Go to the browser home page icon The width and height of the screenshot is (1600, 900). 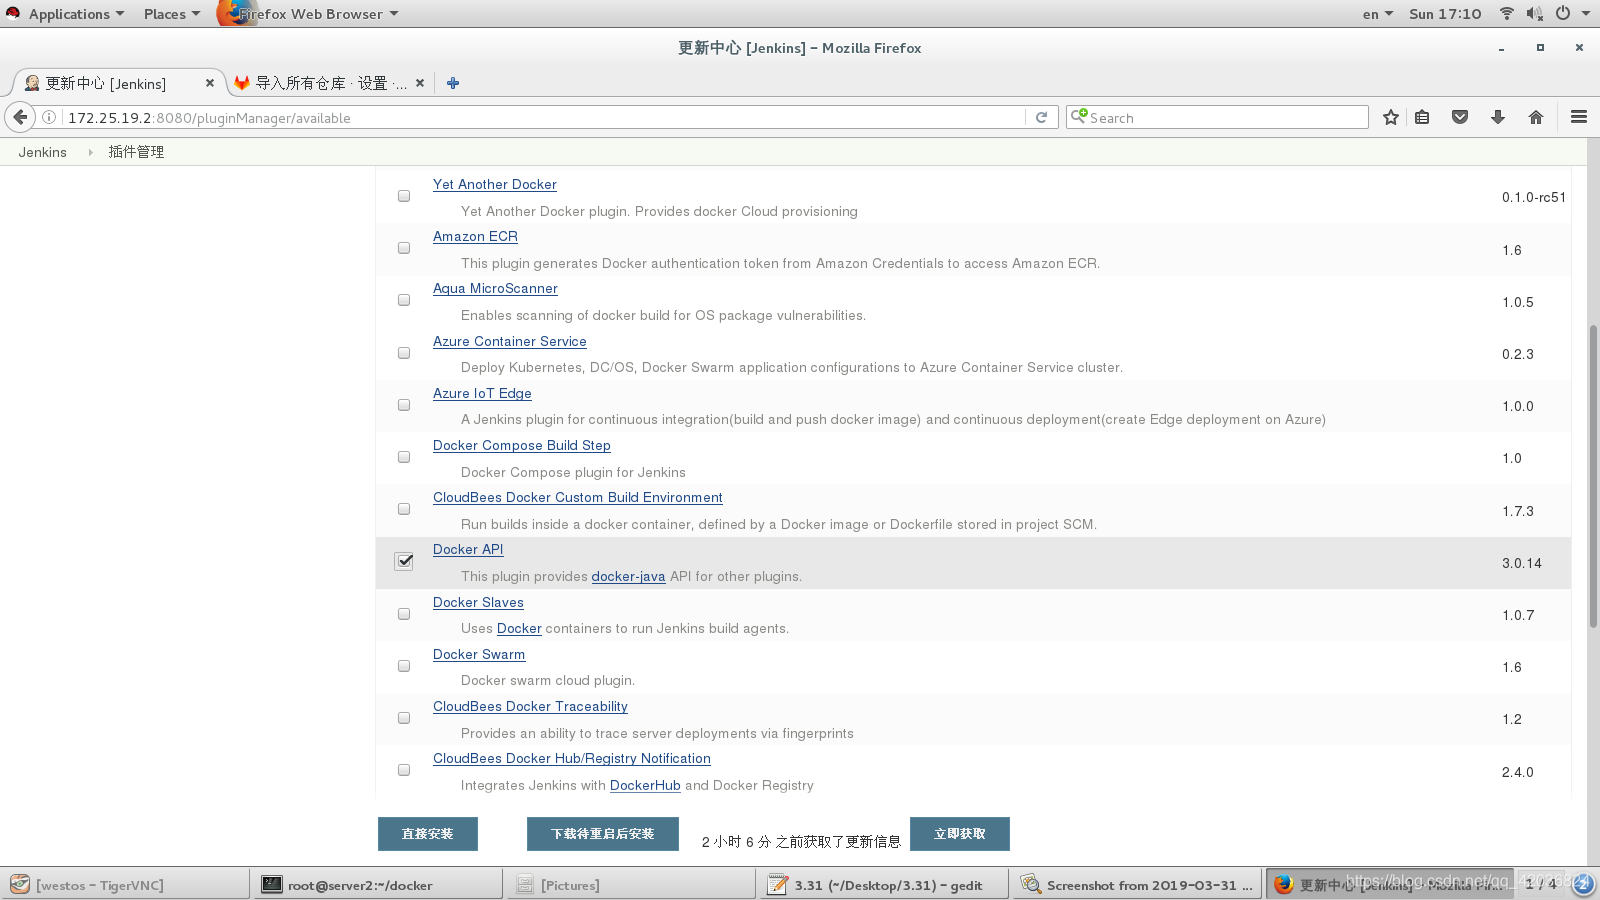[x=1536, y=117]
